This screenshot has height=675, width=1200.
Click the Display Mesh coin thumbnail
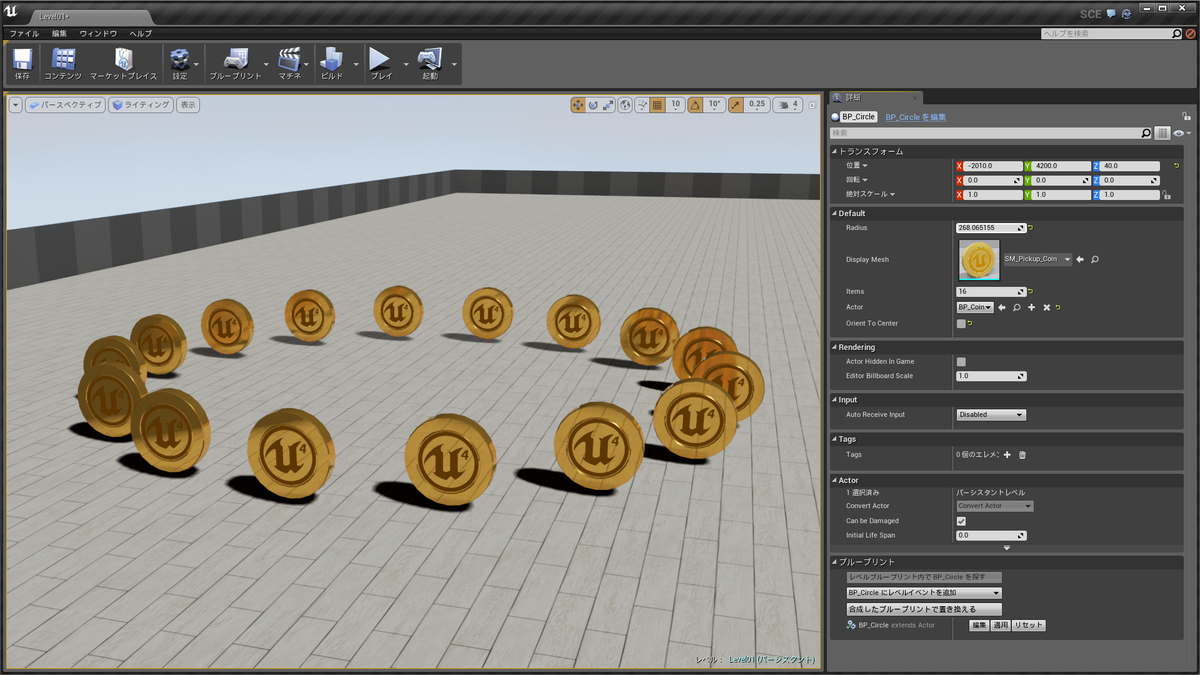click(979, 259)
